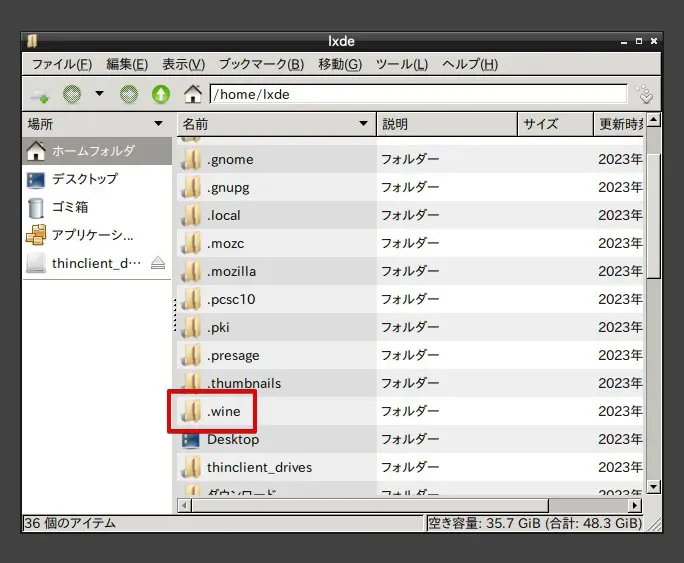Image resolution: width=684 pixels, height=563 pixels.
Task: Click the home folder toolbar icon
Action: (193, 95)
